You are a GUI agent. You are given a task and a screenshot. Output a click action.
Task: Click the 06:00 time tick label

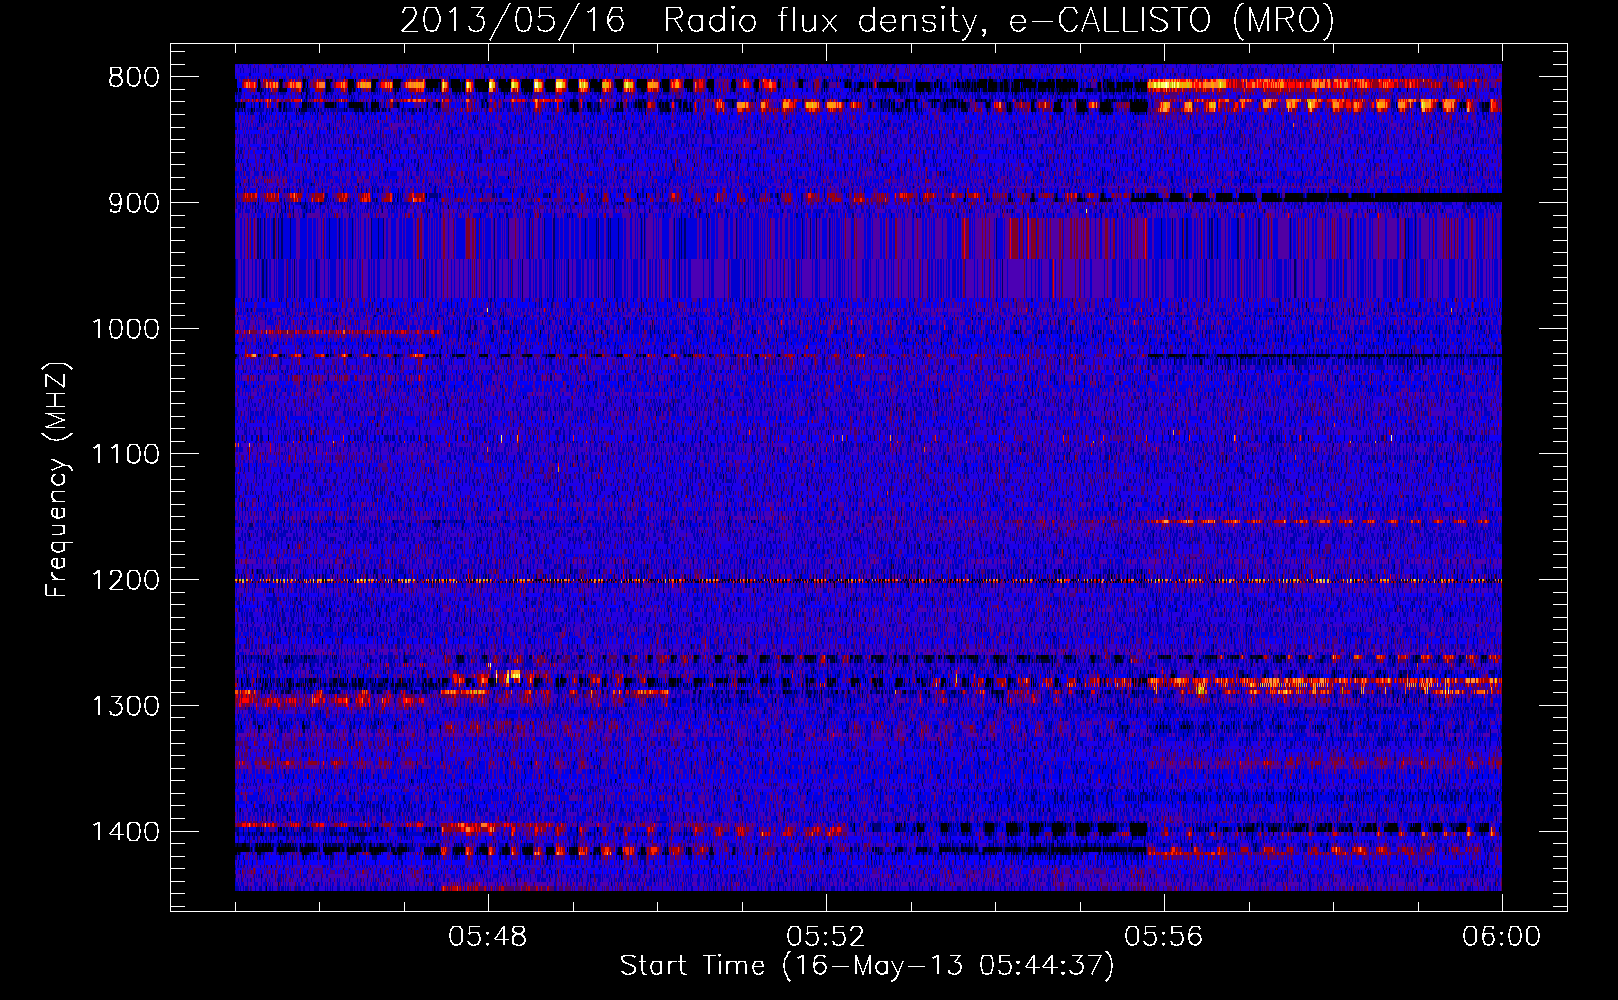1501,937
